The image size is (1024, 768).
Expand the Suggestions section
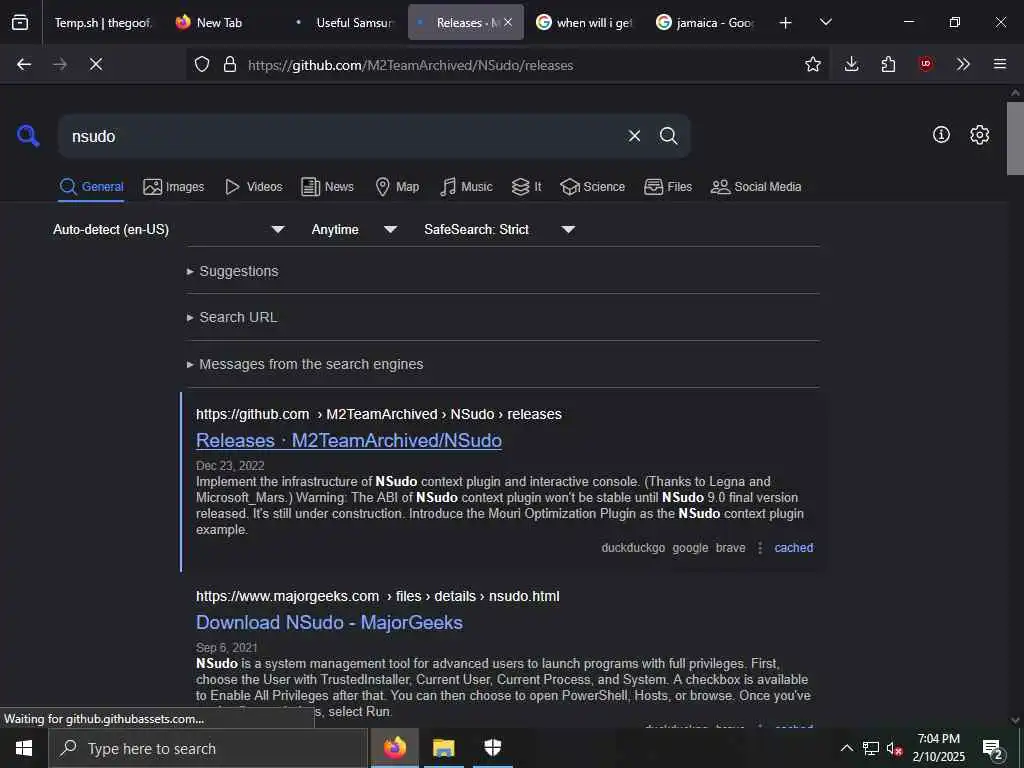(232, 271)
